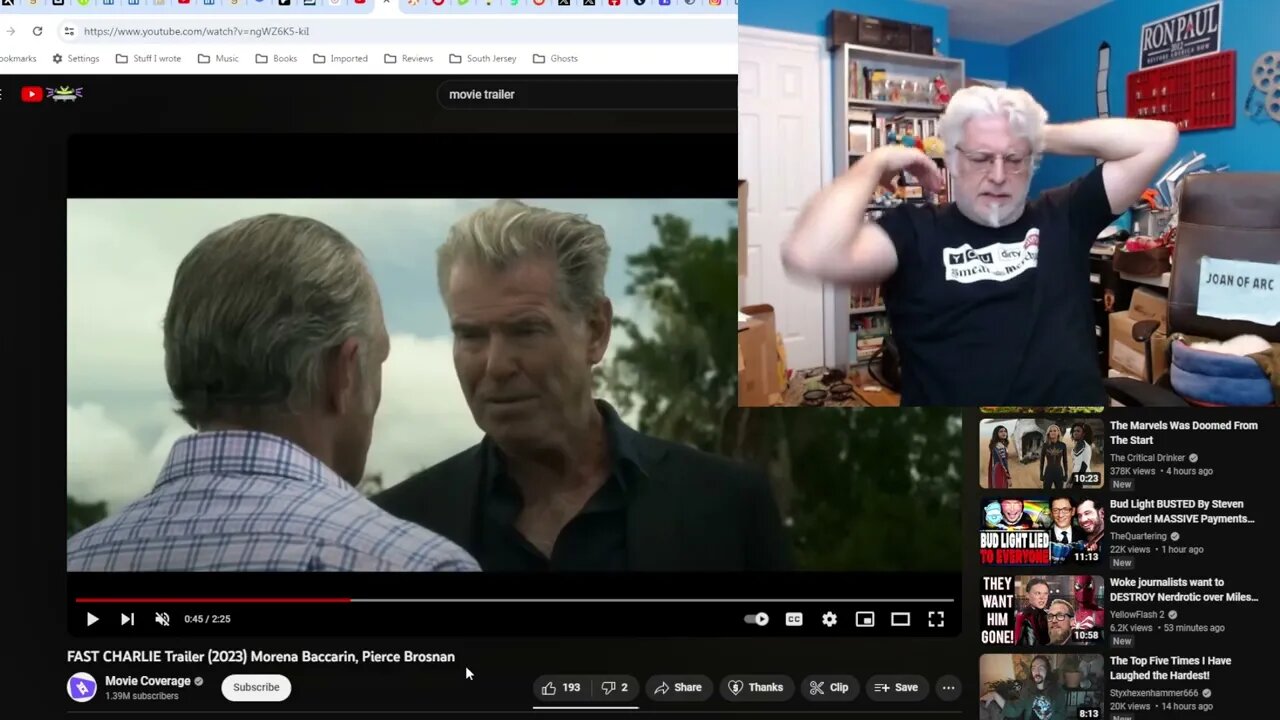Open the Ghosts bookmark folder

(x=555, y=58)
